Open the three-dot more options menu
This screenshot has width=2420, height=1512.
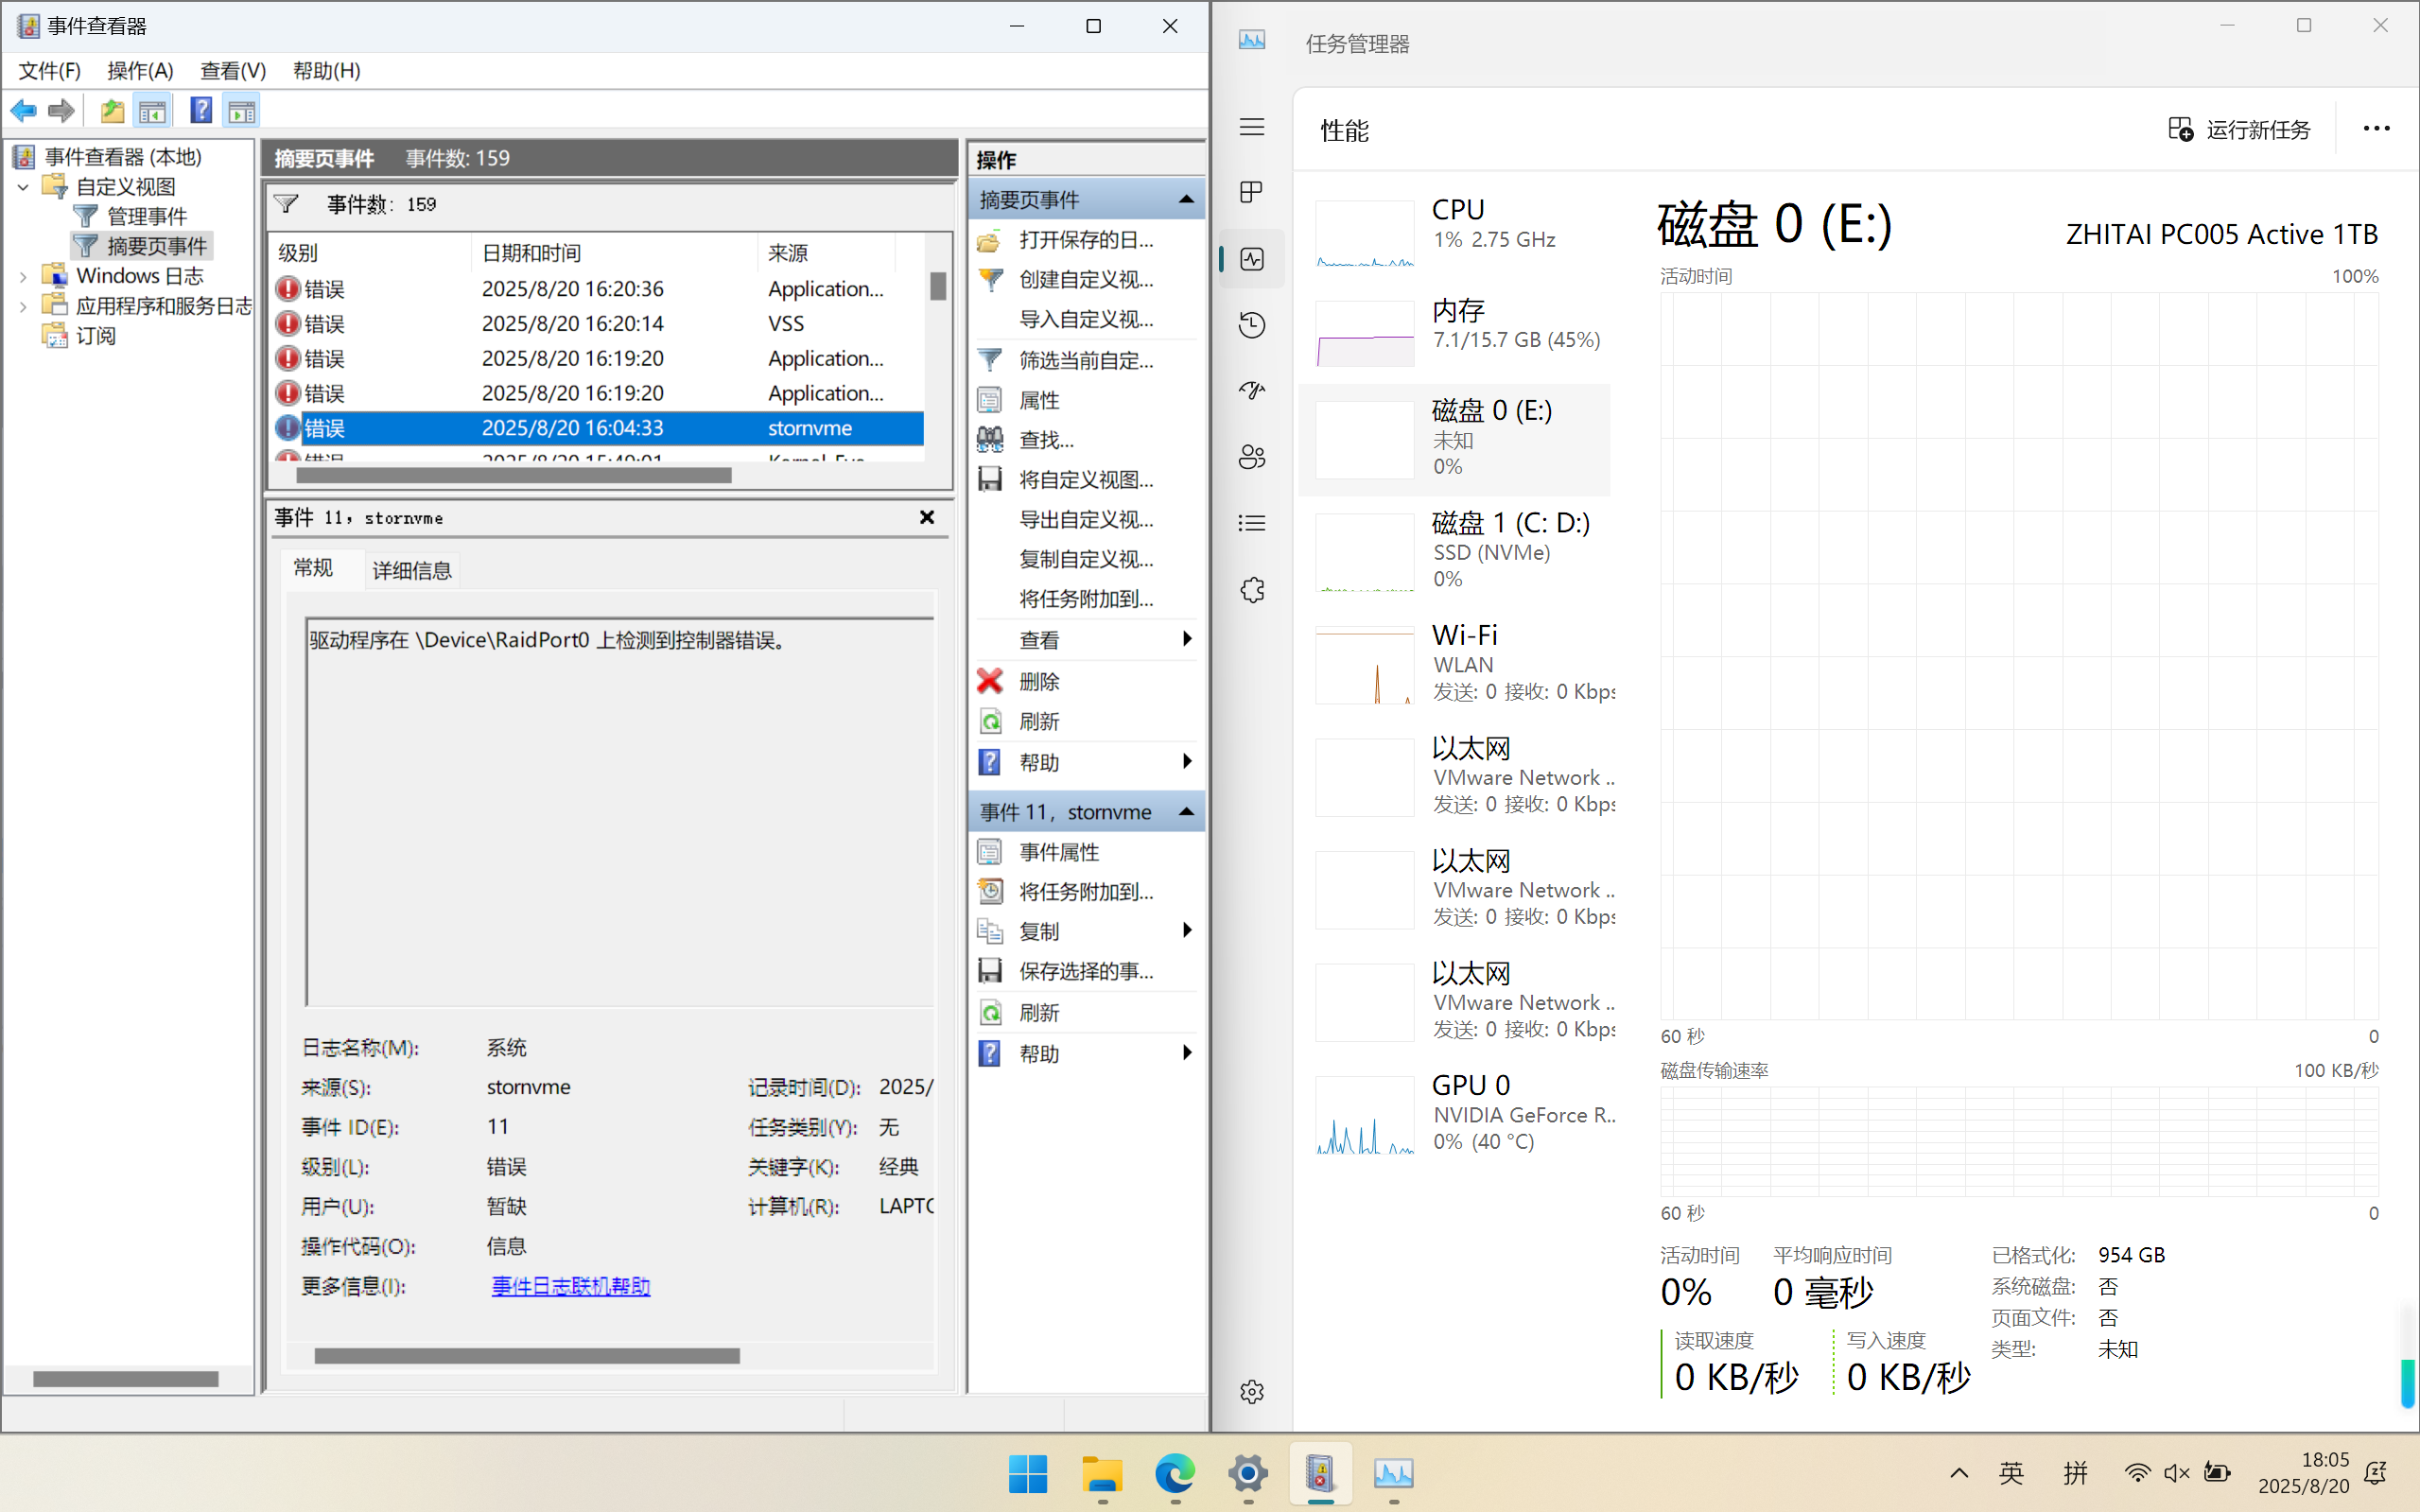pyautogui.click(x=2376, y=129)
